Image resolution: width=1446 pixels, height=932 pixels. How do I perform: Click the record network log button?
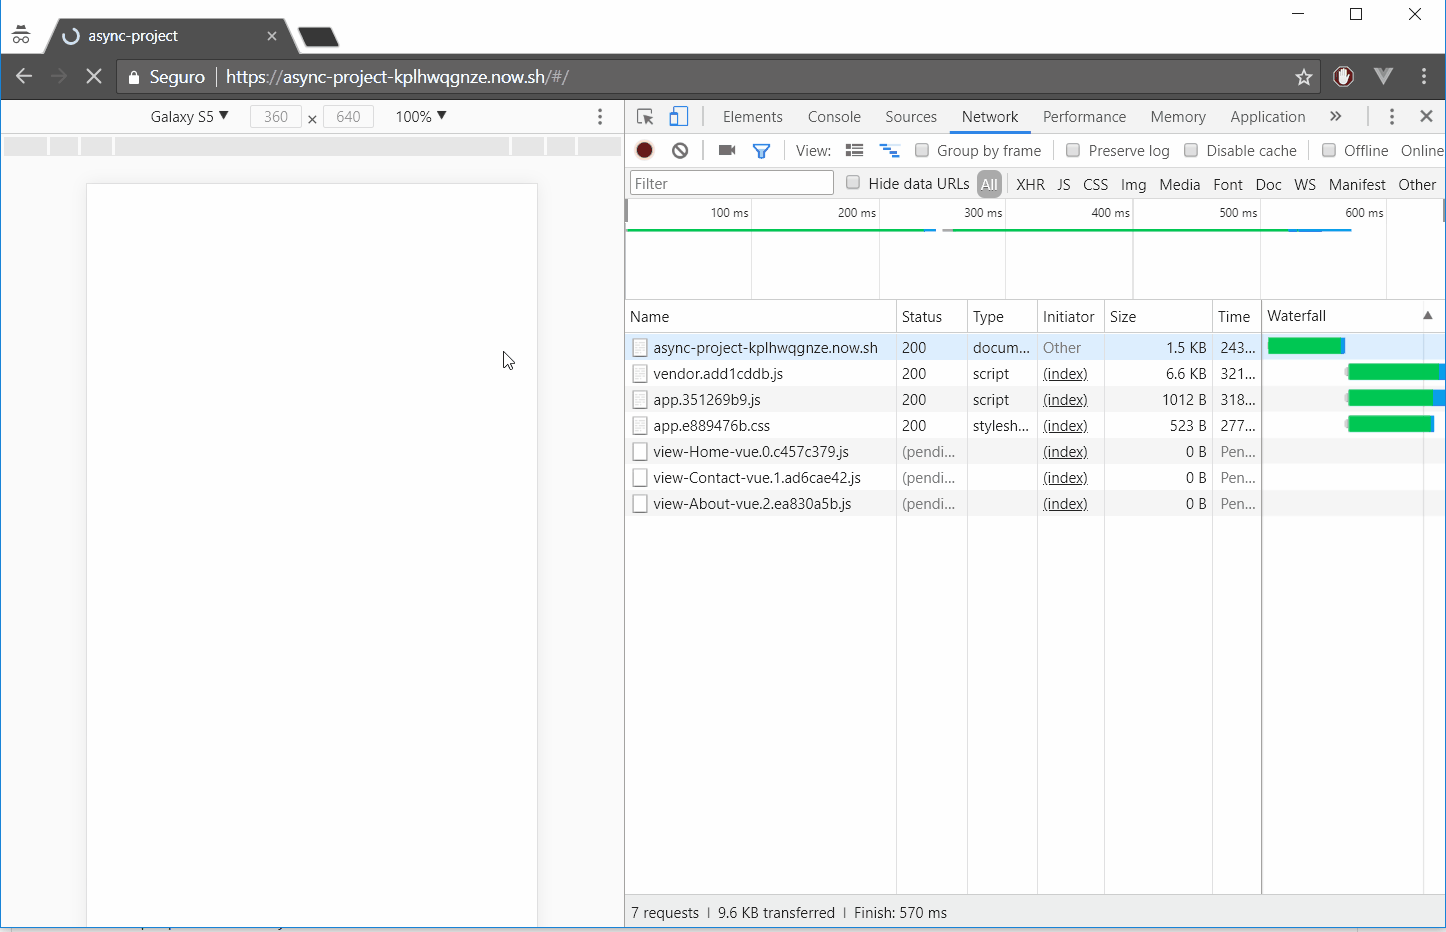click(x=645, y=150)
